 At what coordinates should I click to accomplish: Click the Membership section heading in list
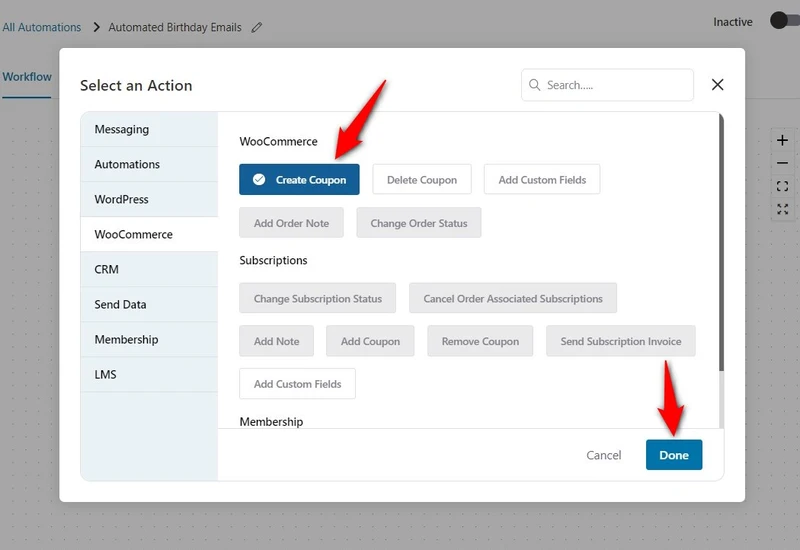[x=271, y=422]
